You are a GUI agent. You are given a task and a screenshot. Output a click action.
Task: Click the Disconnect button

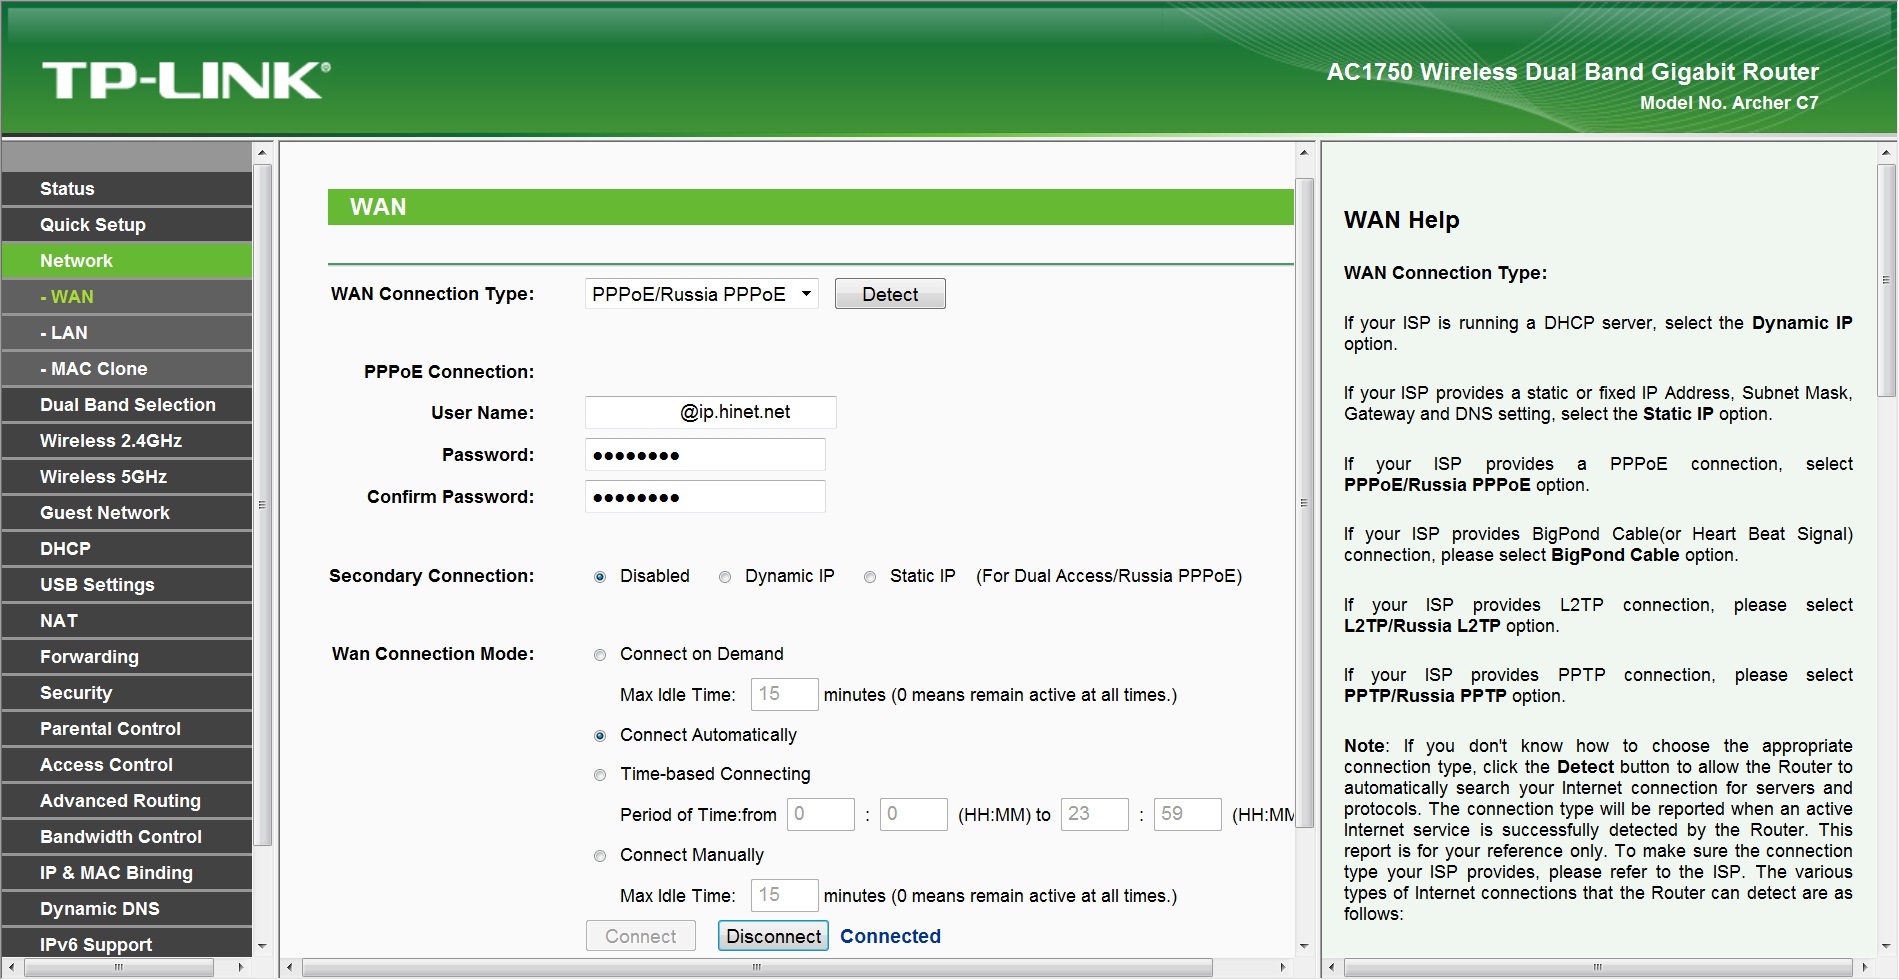(773, 936)
